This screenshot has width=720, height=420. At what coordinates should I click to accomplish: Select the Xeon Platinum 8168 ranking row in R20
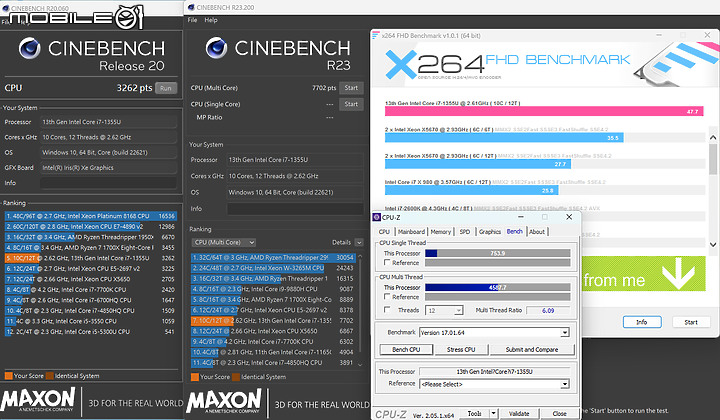[90, 216]
